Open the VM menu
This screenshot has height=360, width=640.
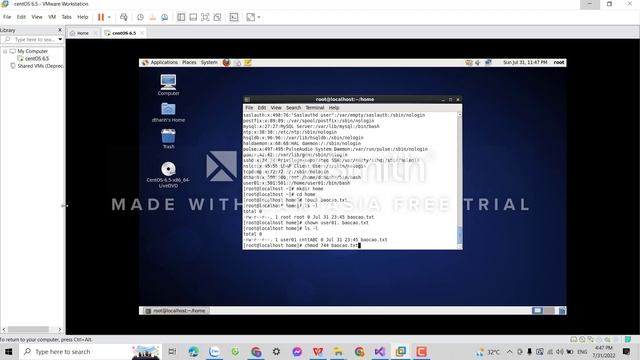tap(52, 17)
